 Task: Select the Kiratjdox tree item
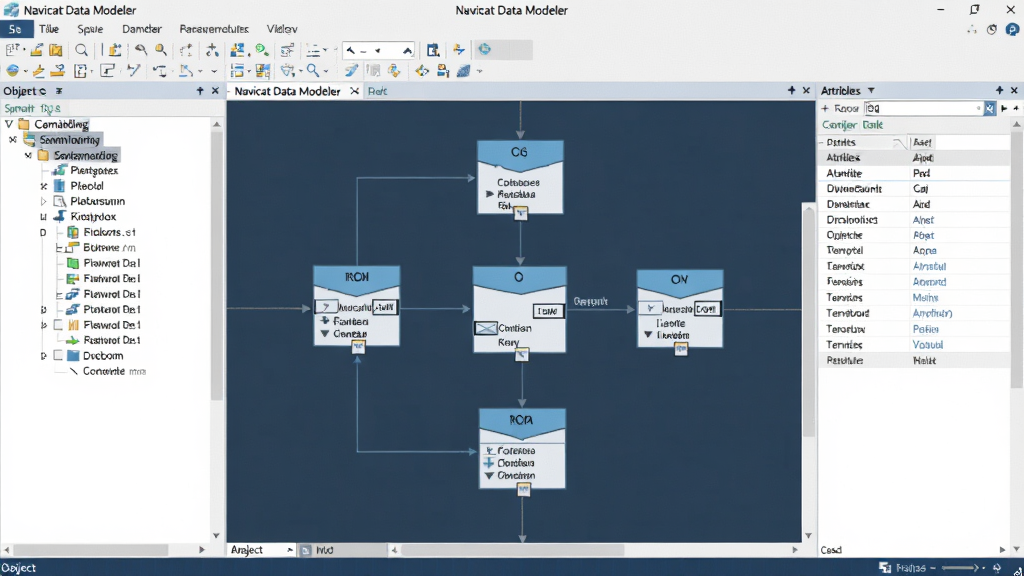point(93,216)
